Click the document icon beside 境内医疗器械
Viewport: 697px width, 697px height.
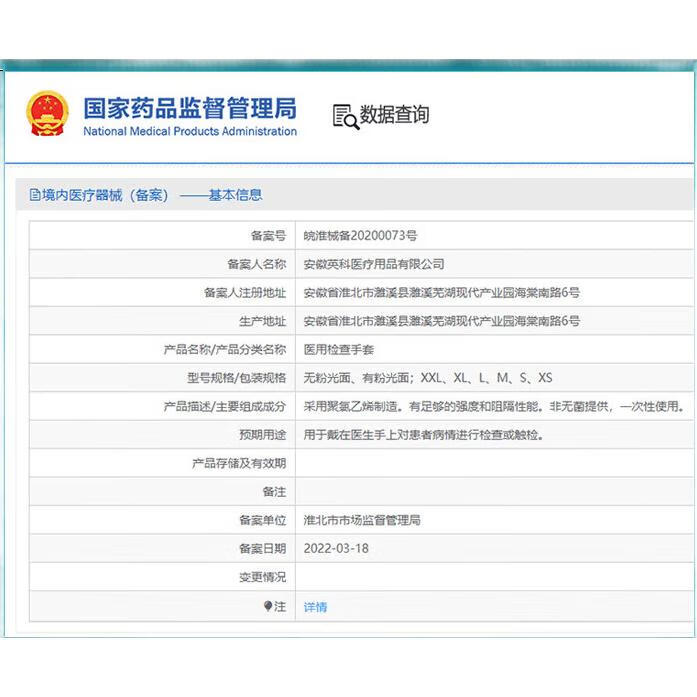(x=35, y=195)
